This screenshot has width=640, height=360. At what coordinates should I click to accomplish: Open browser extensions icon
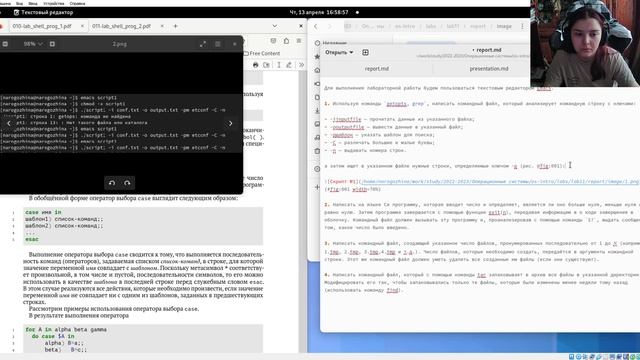(286, 41)
